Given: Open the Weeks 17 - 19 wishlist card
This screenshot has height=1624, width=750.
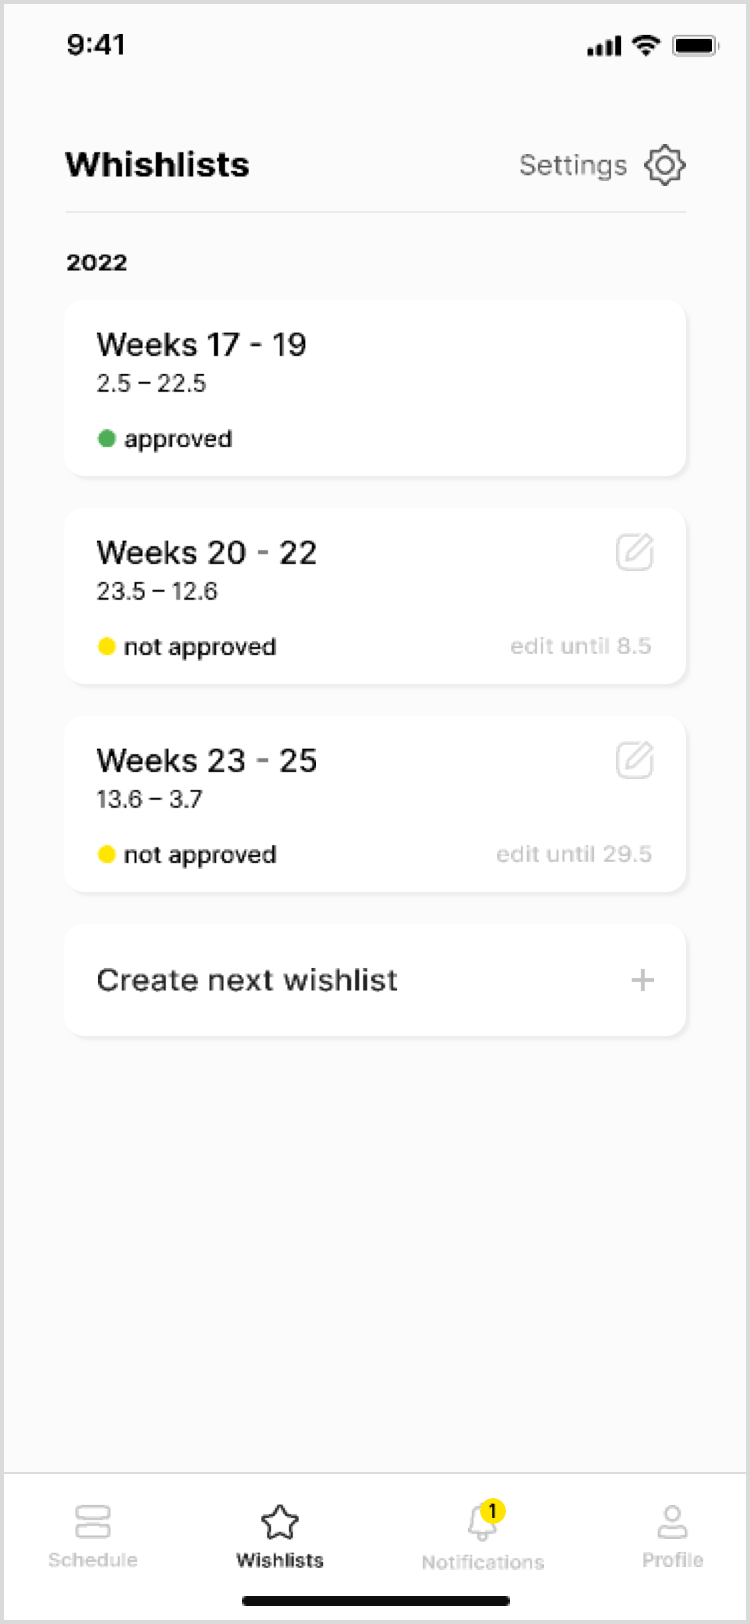Looking at the screenshot, I should (375, 388).
